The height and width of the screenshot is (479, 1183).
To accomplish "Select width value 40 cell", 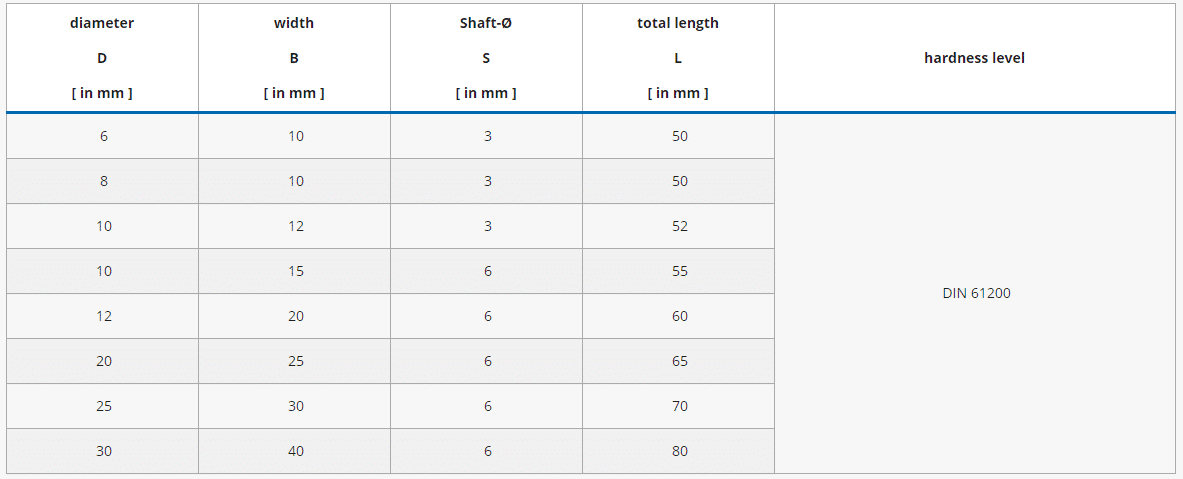I will pyautogui.click(x=296, y=451).
